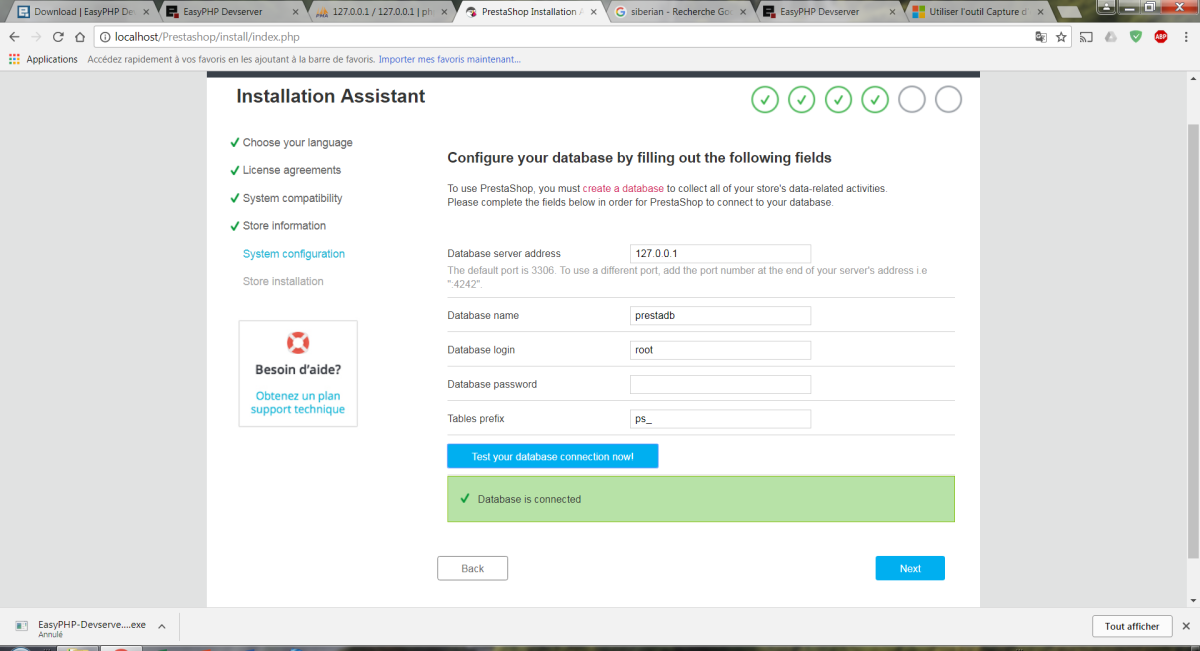Image resolution: width=1200 pixels, height=651 pixels.
Task: Go to Choose your language step
Action: (298, 143)
